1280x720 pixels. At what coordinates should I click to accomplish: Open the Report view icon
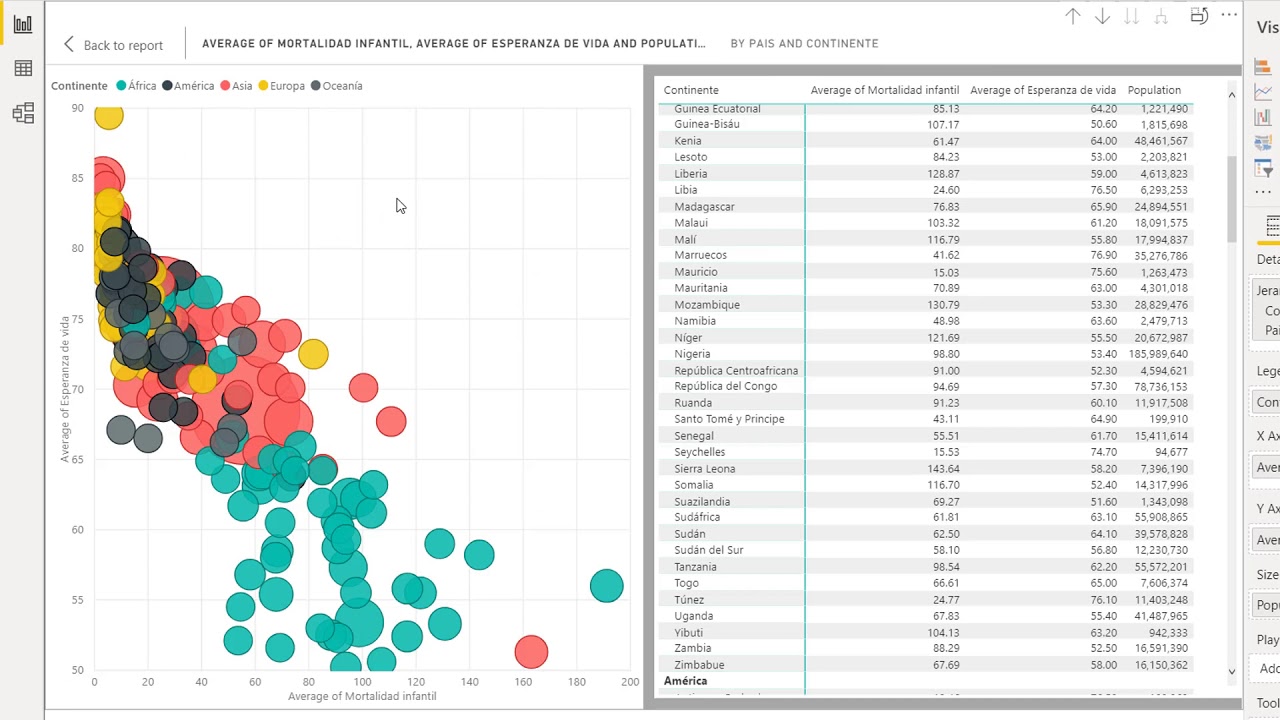23,24
